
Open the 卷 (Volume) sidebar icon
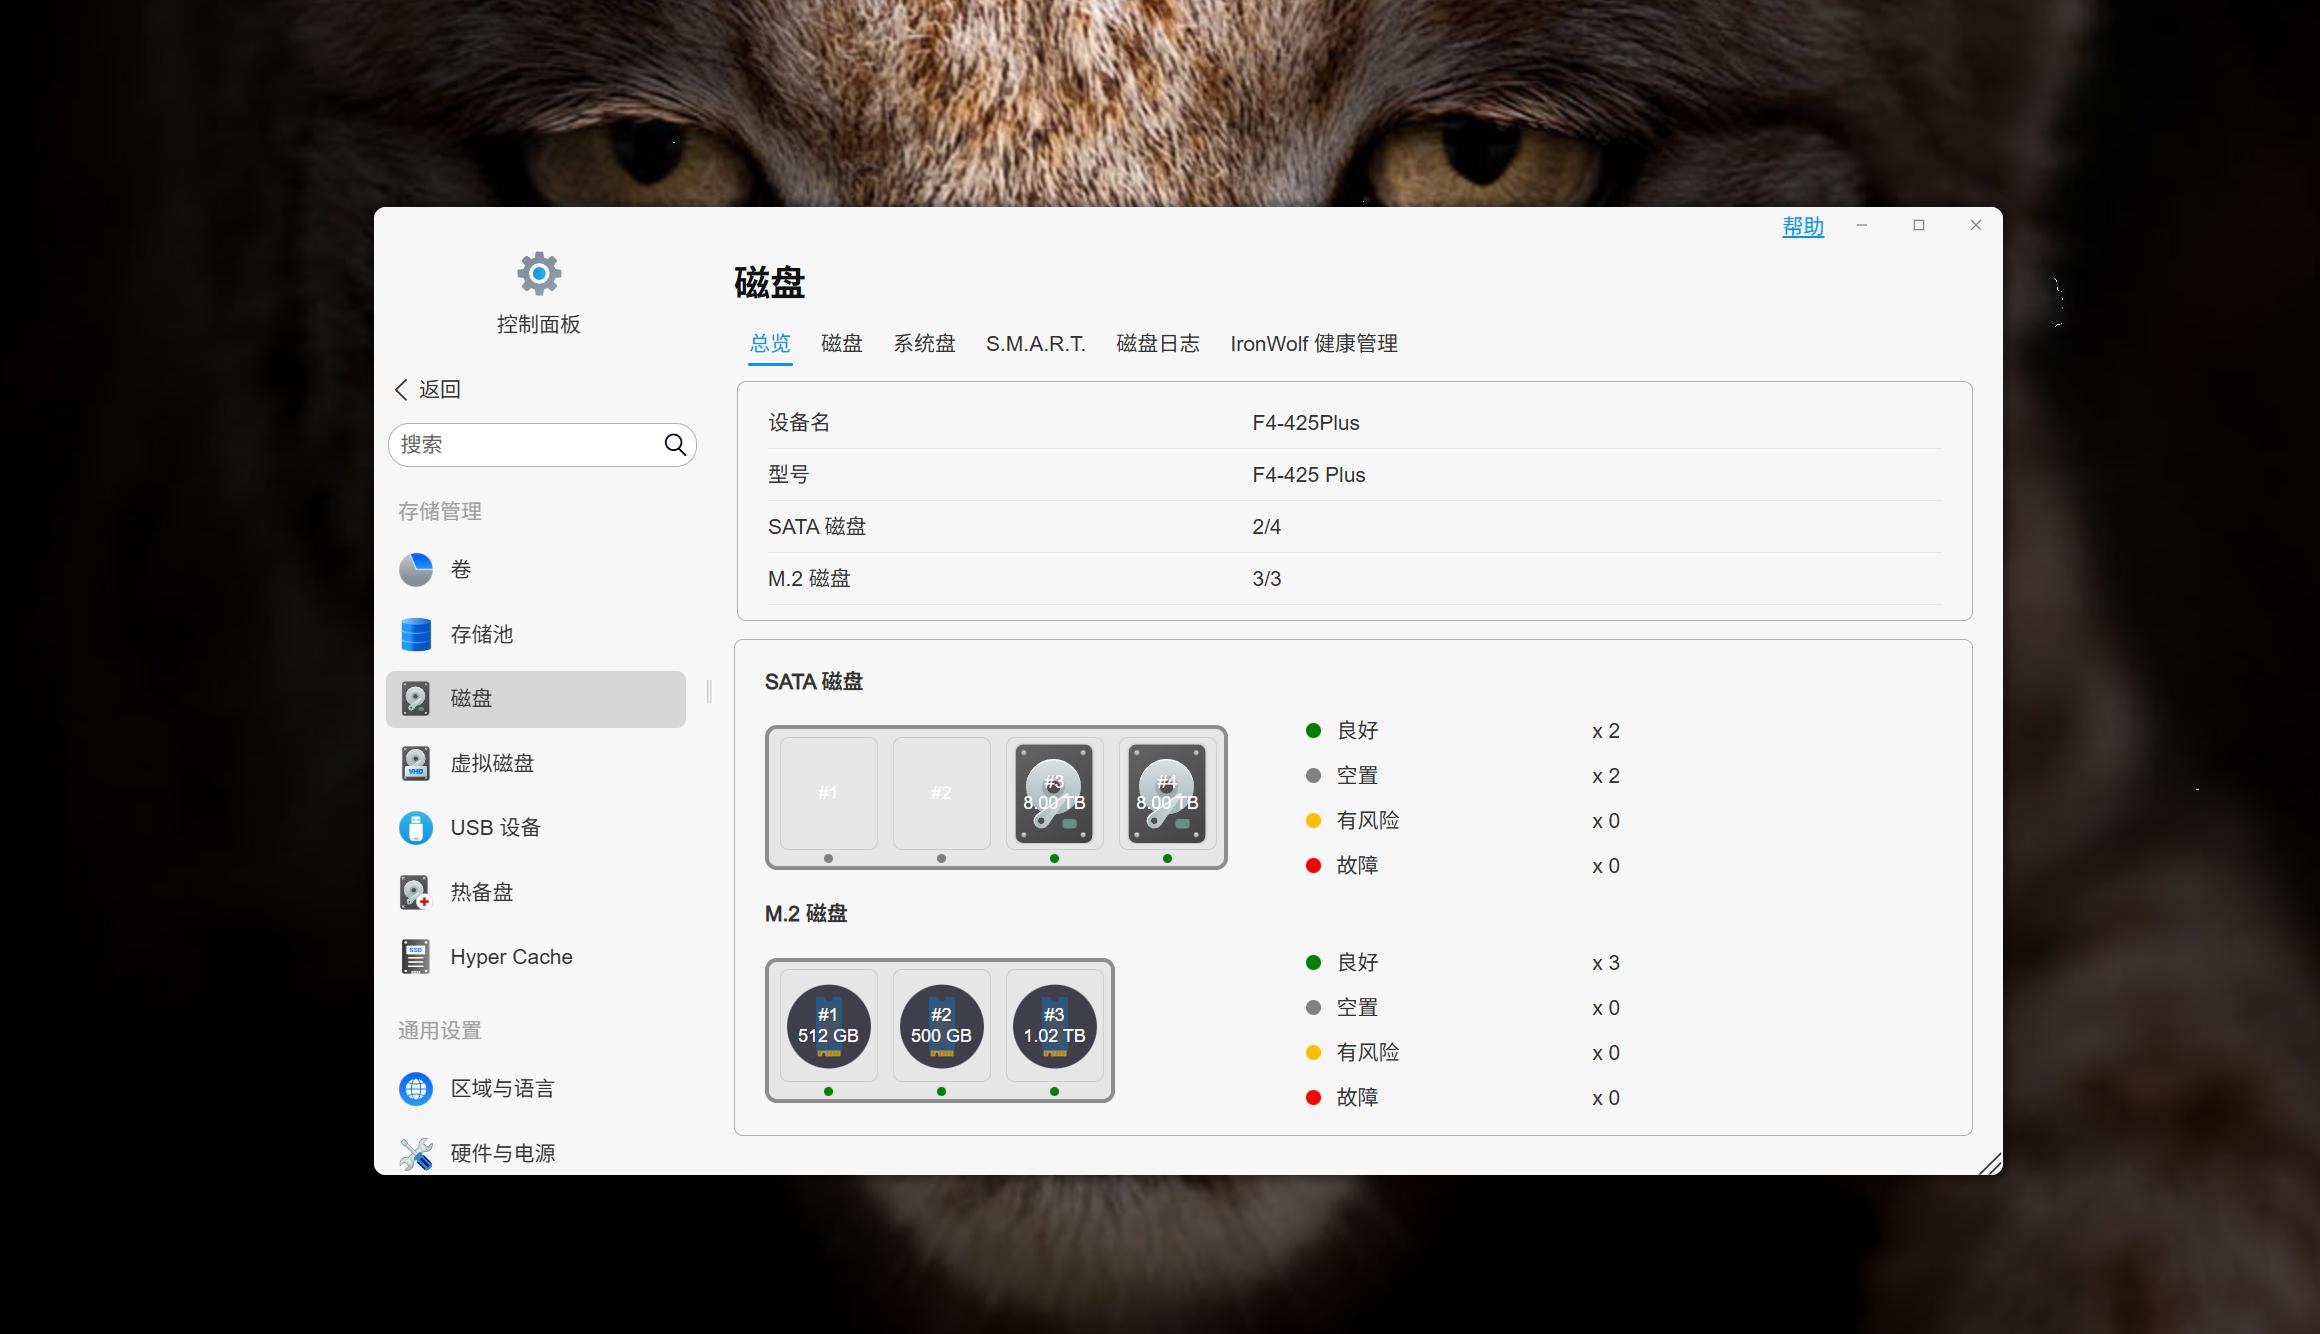pos(416,570)
